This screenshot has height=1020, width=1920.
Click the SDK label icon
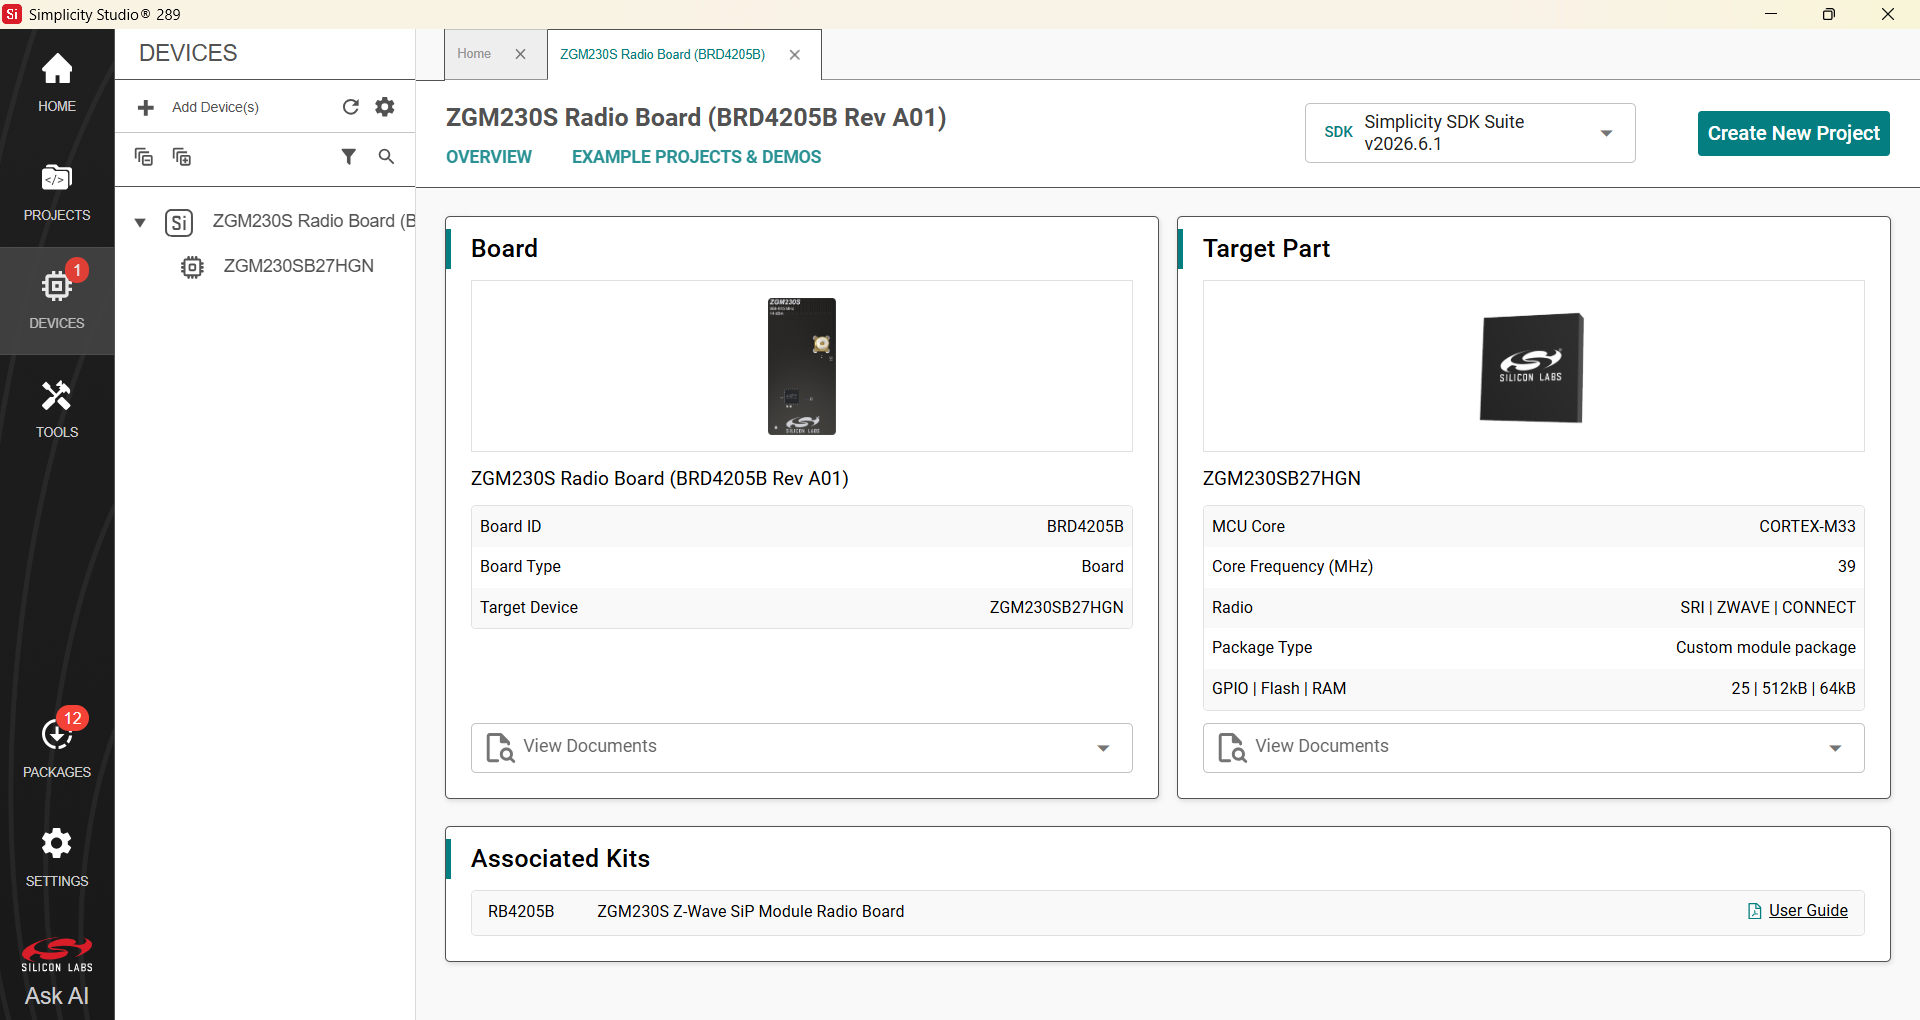[x=1338, y=132]
